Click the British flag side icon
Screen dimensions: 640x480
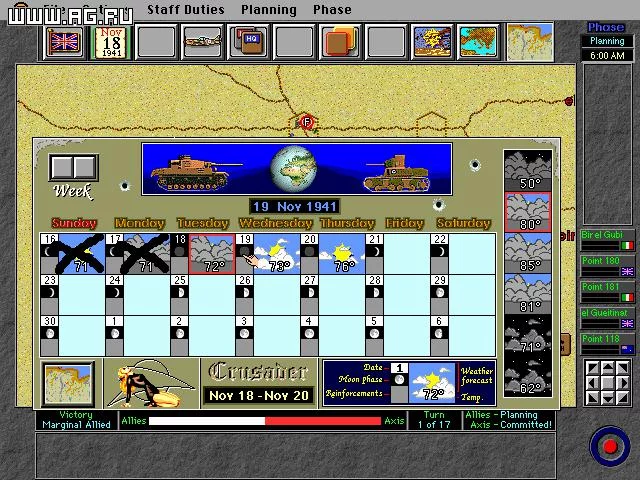click(x=64, y=41)
